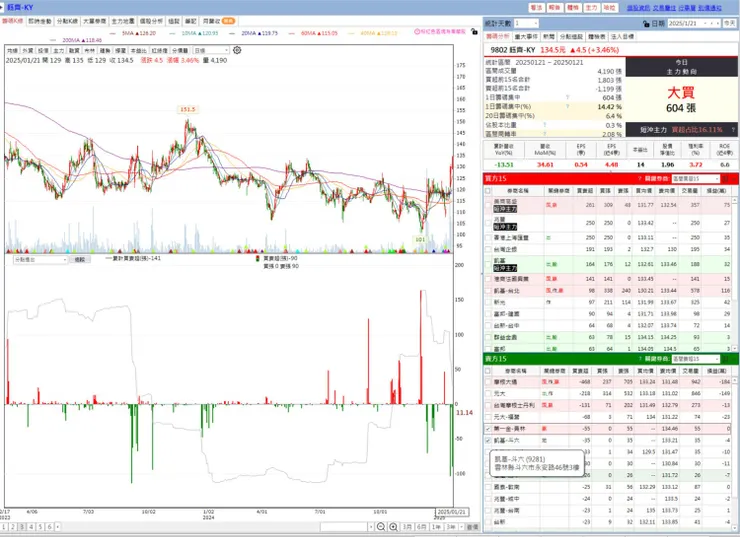The image size is (740, 537).
Task: Switch to 主力地圖 tab
Action: point(123,21)
